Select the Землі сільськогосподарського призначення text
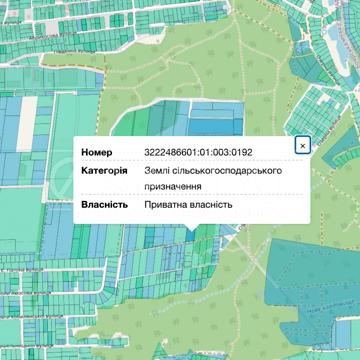 (213, 179)
